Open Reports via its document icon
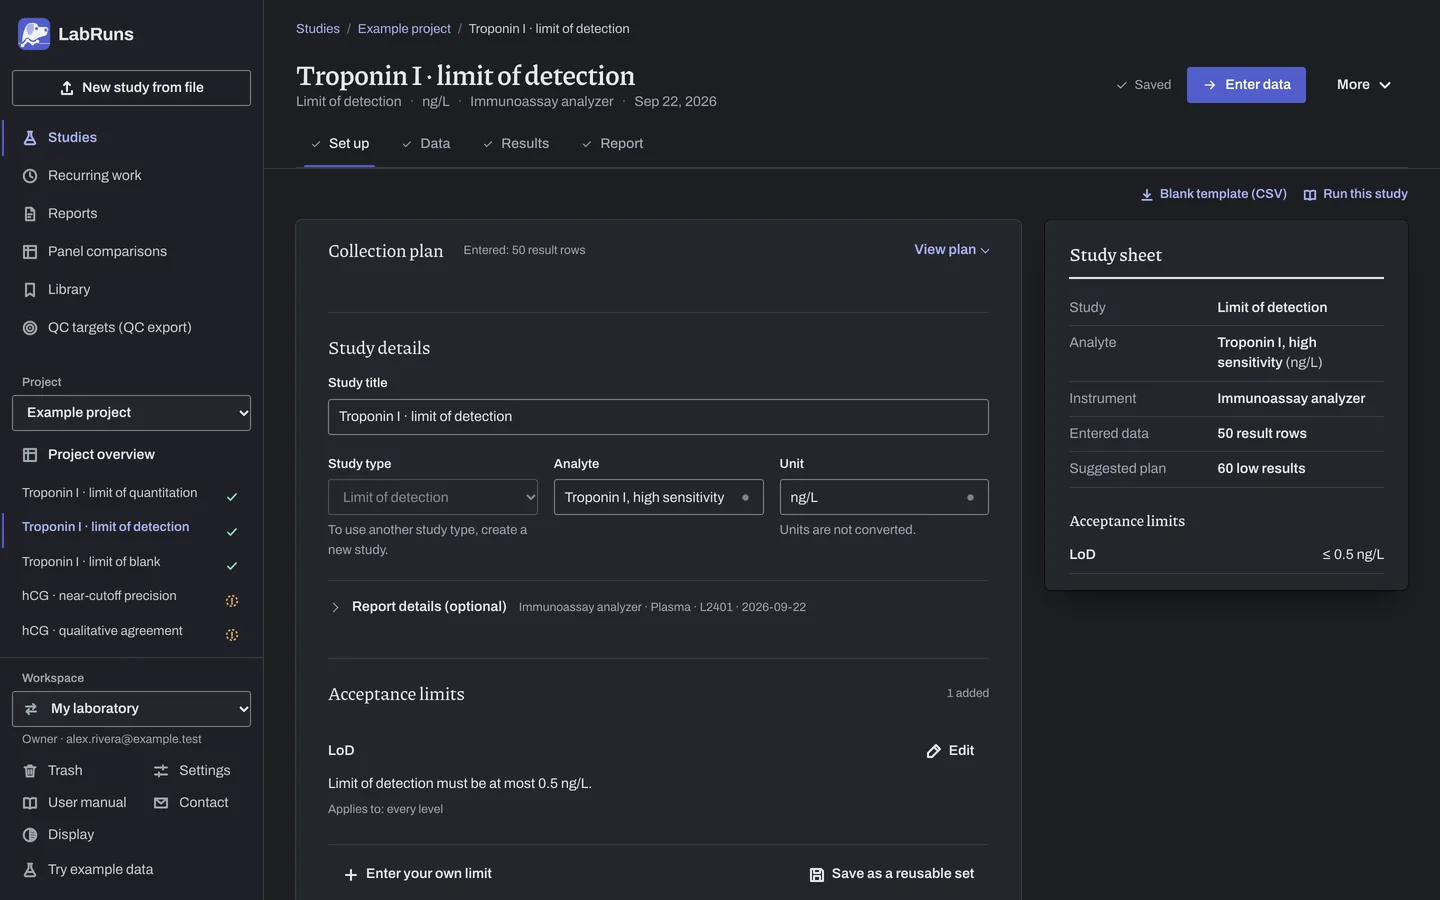The height and width of the screenshot is (900, 1440). pos(30,214)
